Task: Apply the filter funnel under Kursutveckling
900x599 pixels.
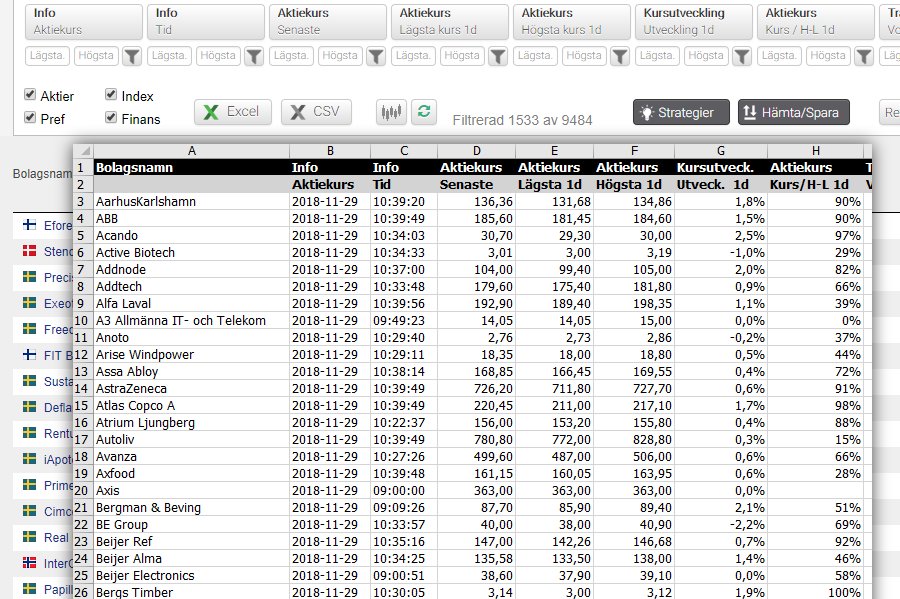Action: point(742,56)
